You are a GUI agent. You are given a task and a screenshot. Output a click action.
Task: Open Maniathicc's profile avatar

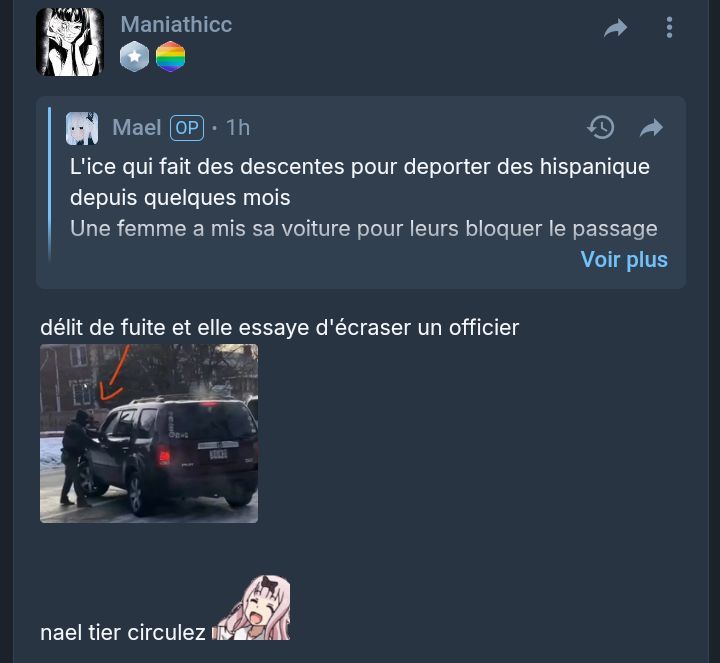coord(70,42)
